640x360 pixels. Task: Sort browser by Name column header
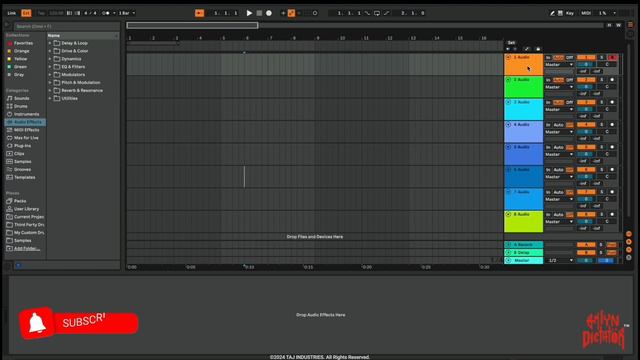tap(83, 36)
